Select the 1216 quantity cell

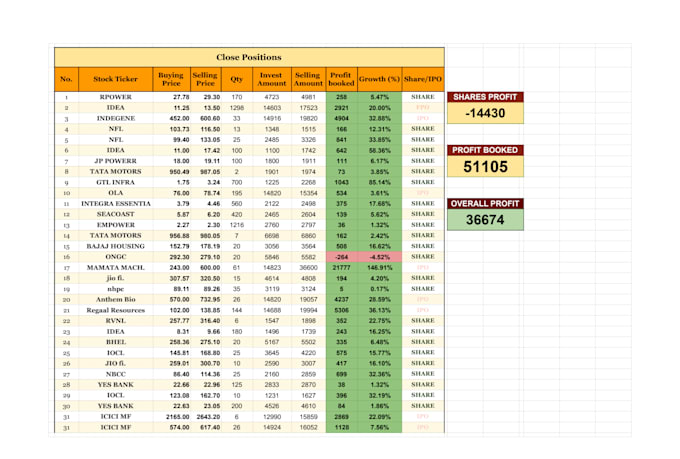[237, 225]
